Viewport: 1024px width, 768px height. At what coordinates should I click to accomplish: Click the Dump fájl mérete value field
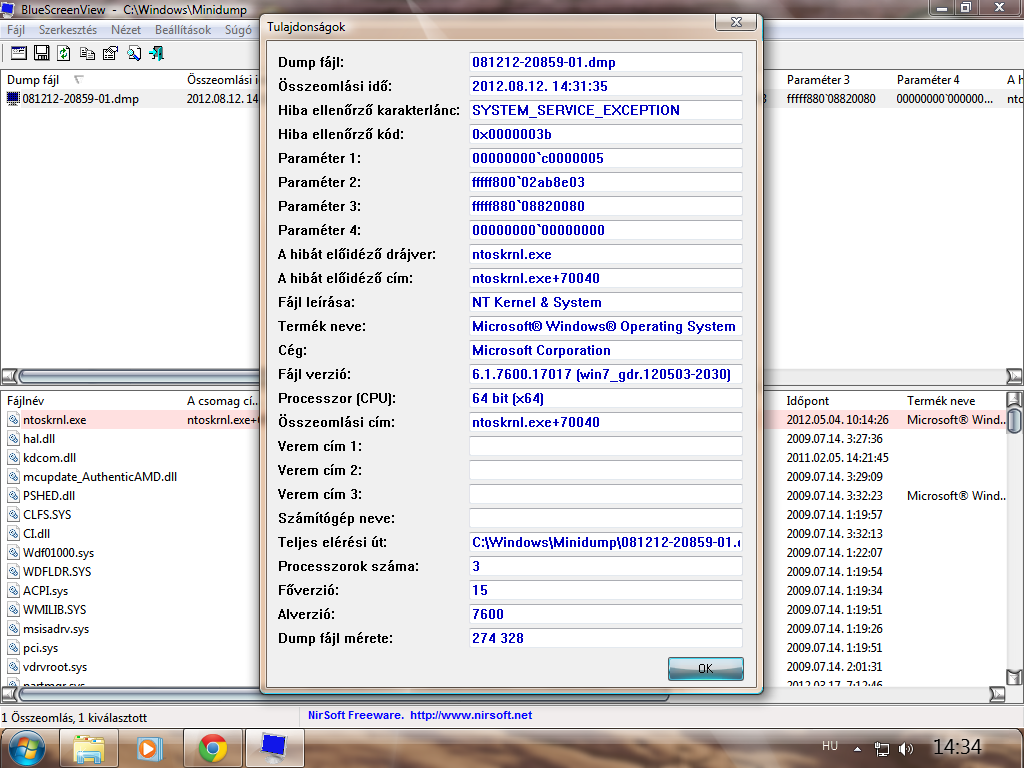click(605, 638)
